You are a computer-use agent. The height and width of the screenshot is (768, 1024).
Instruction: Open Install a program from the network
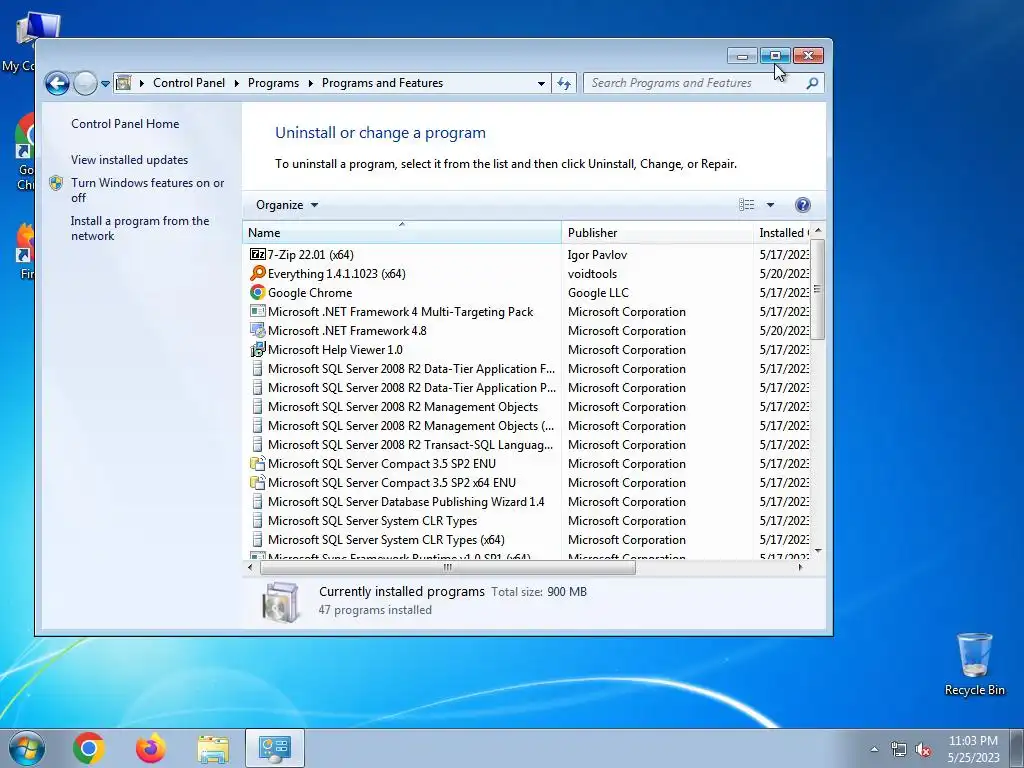point(140,228)
